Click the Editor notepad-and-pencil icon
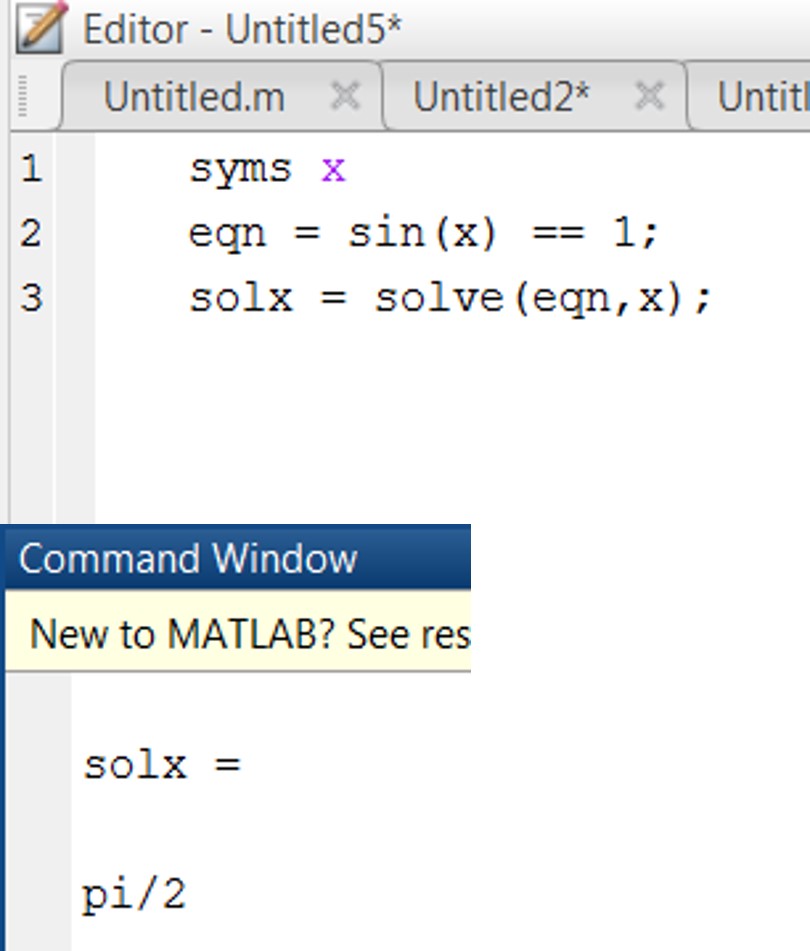This screenshot has height=951, width=810. click(x=41, y=28)
